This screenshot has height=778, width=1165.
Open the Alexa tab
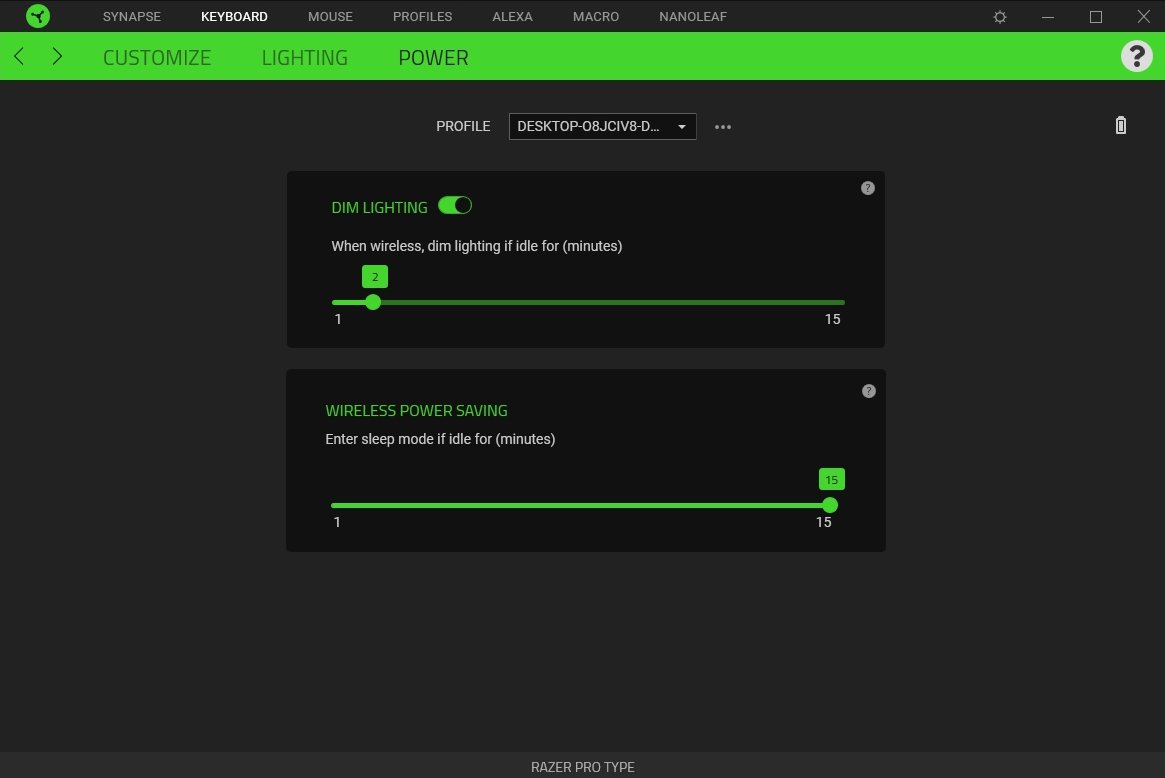coord(513,16)
